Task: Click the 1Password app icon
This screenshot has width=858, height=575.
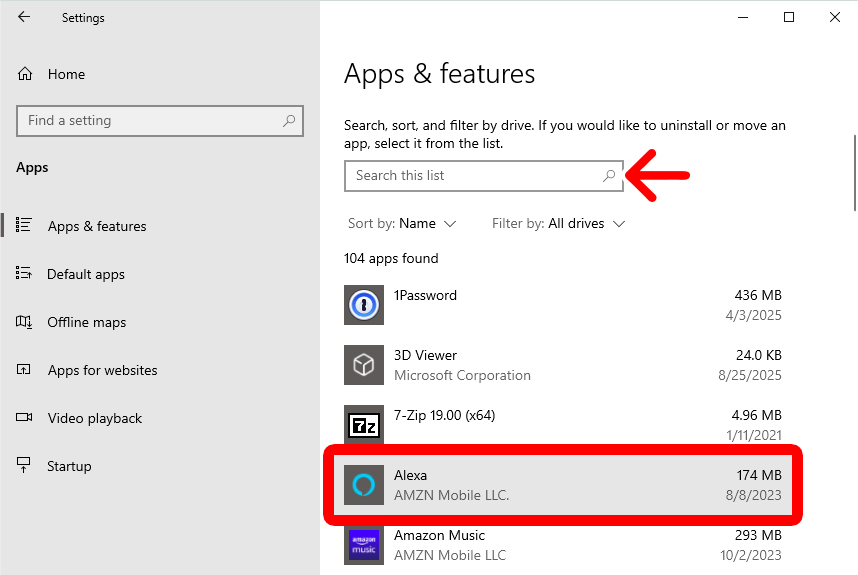Action: [x=364, y=305]
